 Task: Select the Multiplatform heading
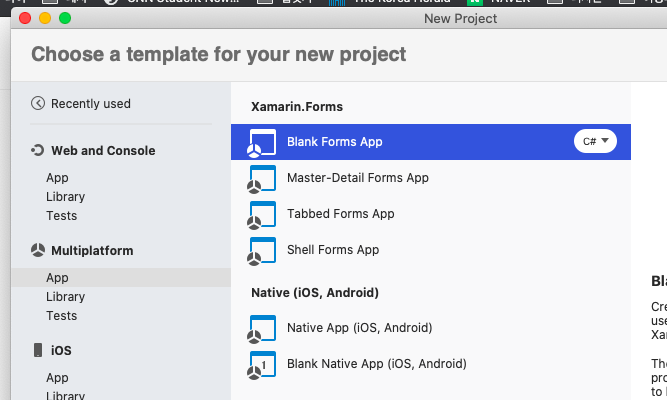click(92, 251)
